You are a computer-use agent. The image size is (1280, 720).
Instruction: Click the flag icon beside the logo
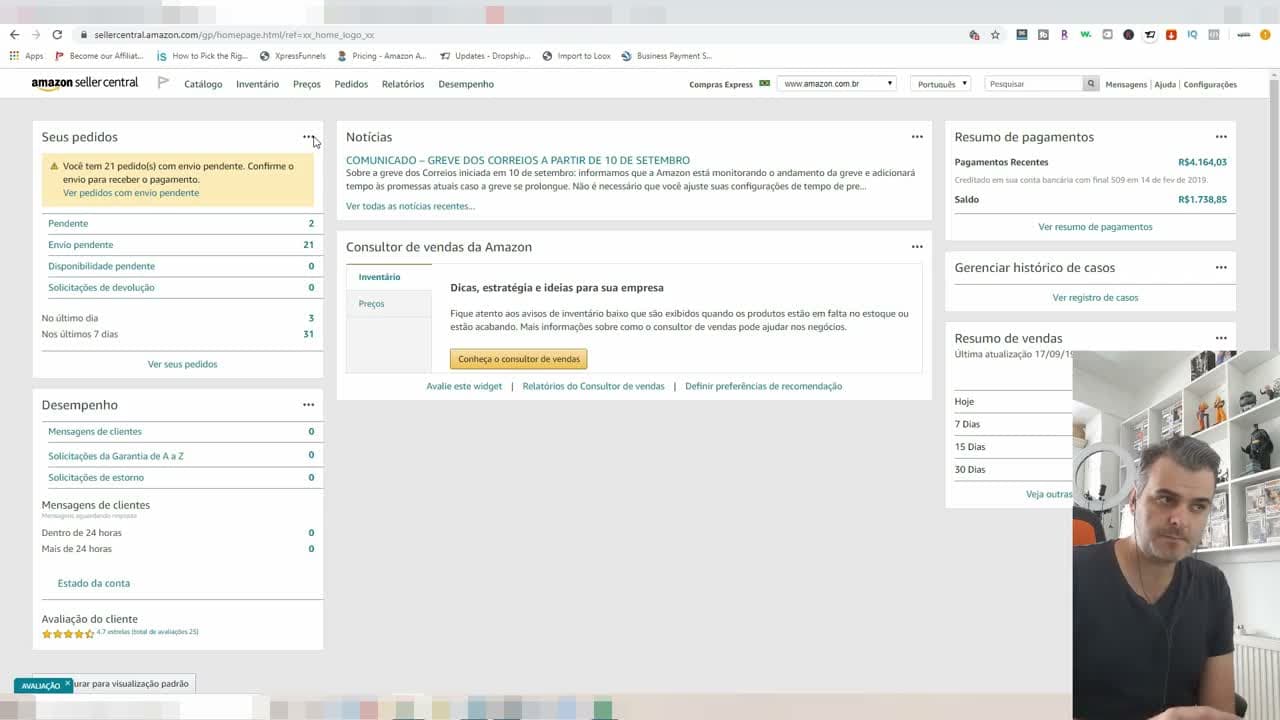click(163, 83)
